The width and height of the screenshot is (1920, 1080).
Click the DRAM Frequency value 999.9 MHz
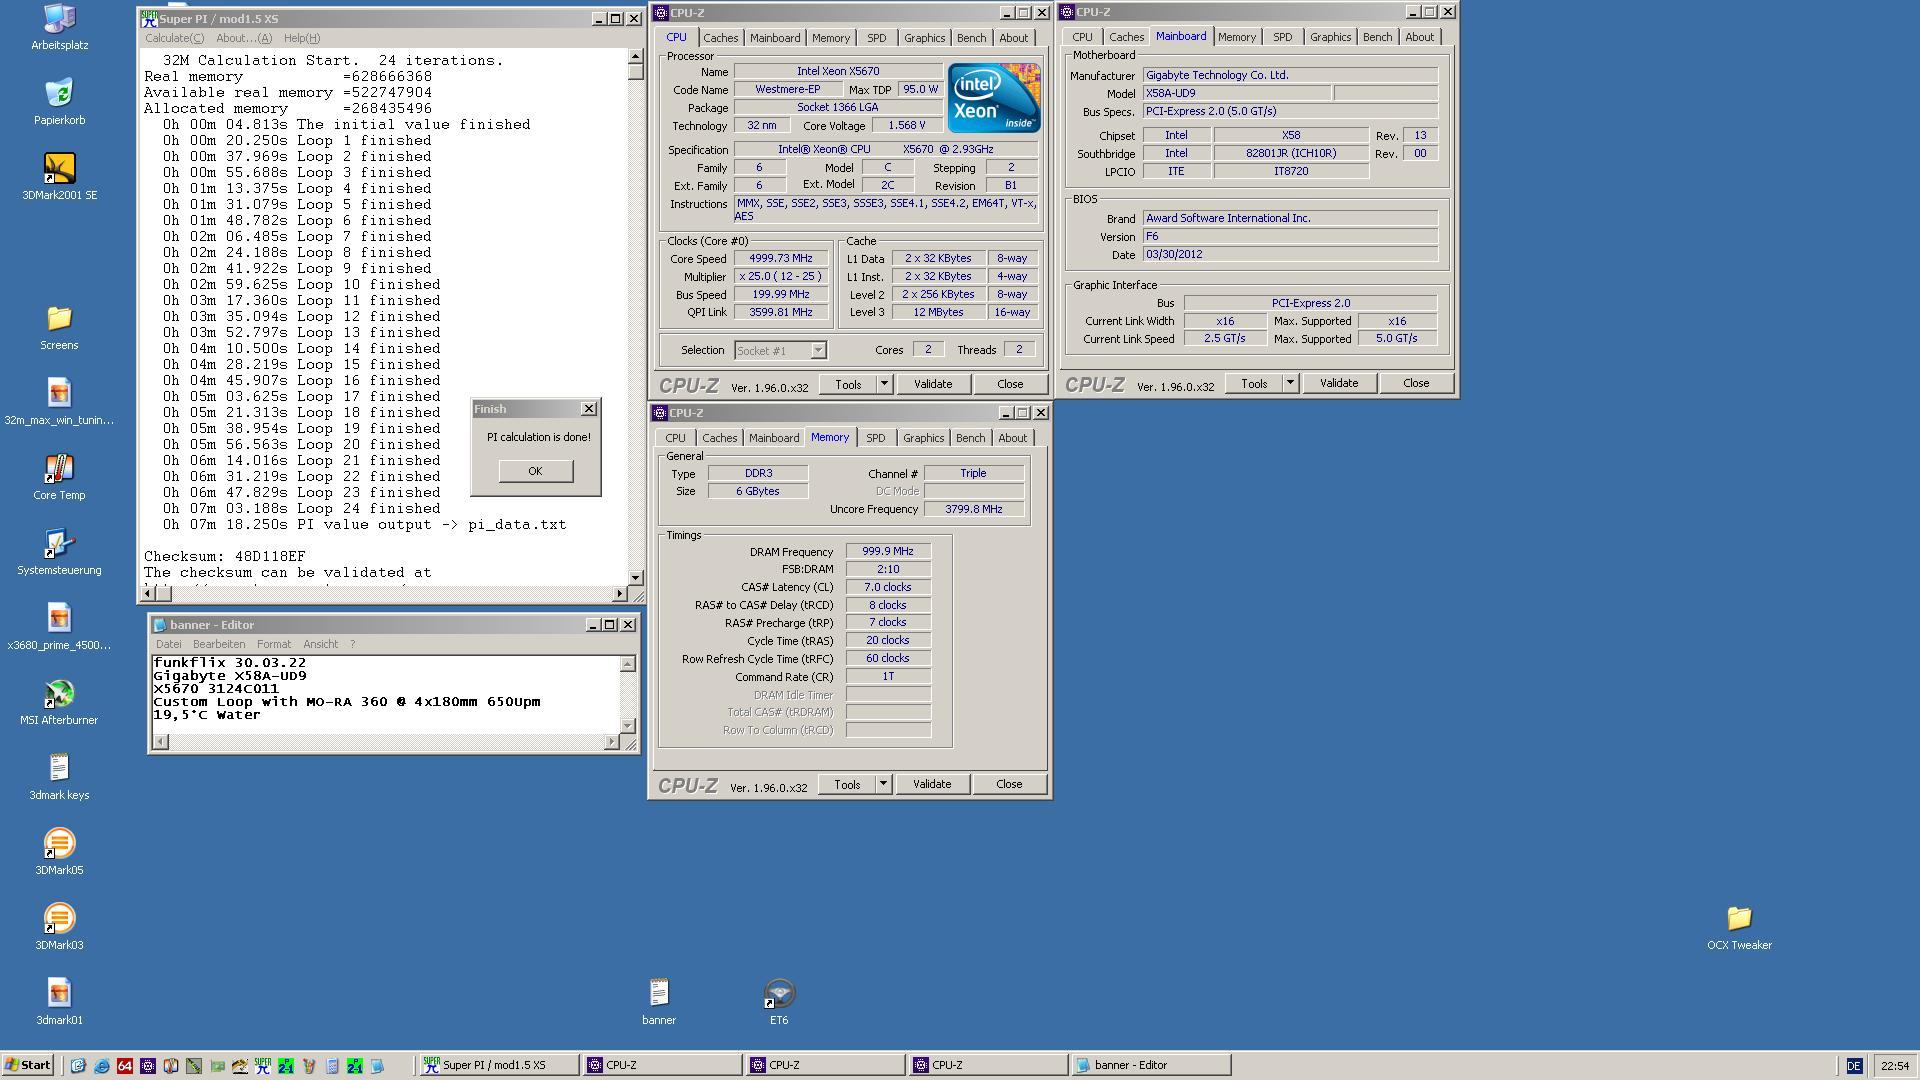click(x=888, y=551)
